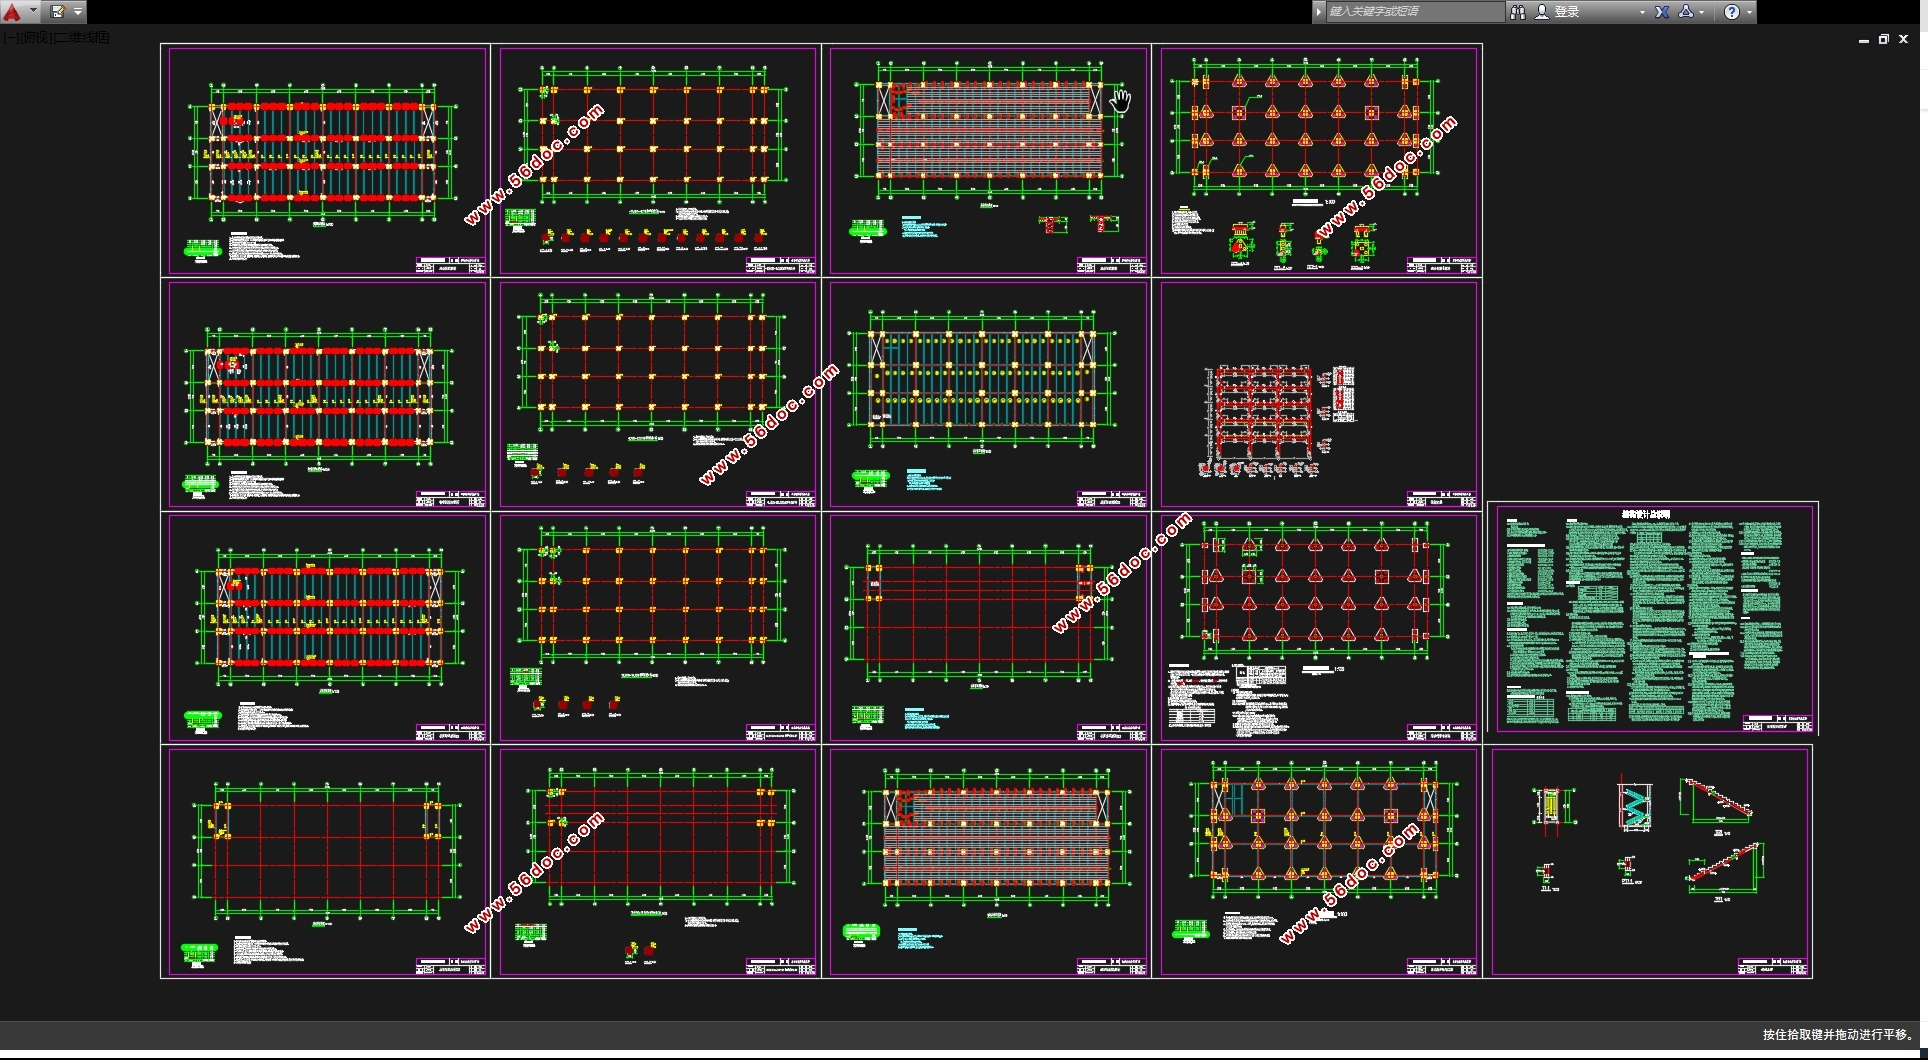The width and height of the screenshot is (1928, 1060).
Task: Click the arrow left of search box
Action: (x=1318, y=12)
